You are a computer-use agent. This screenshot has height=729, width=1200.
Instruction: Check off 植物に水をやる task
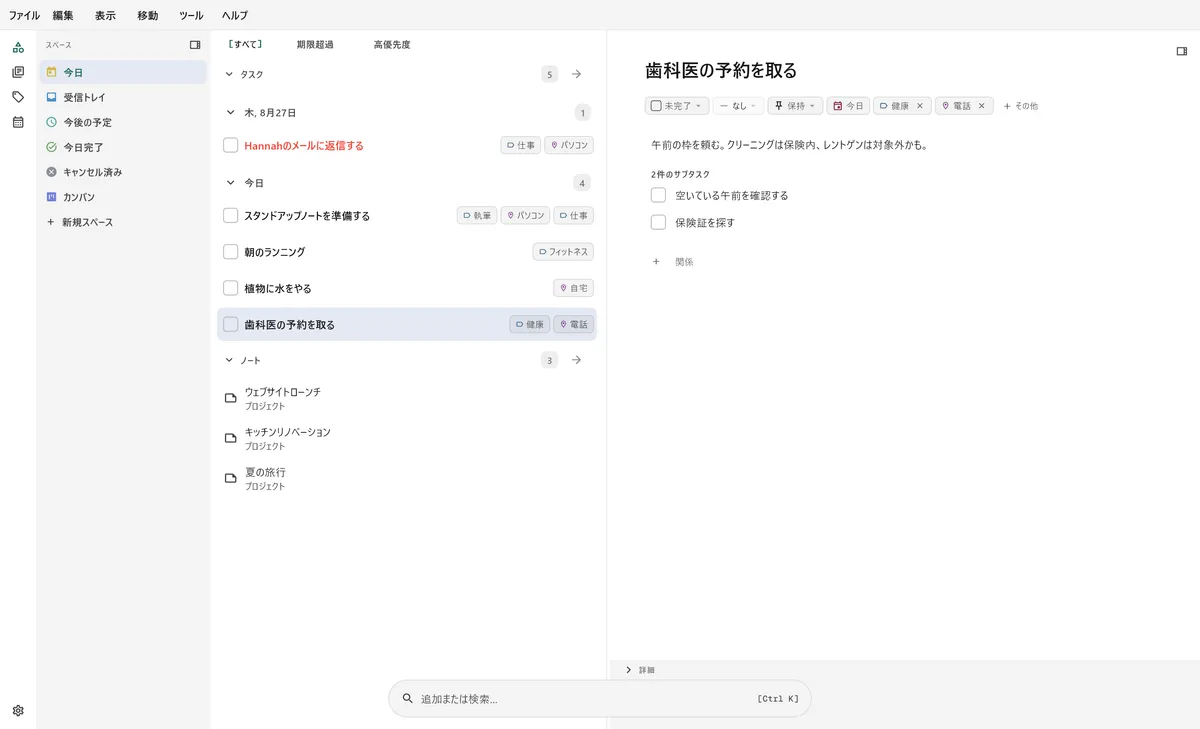(x=231, y=288)
